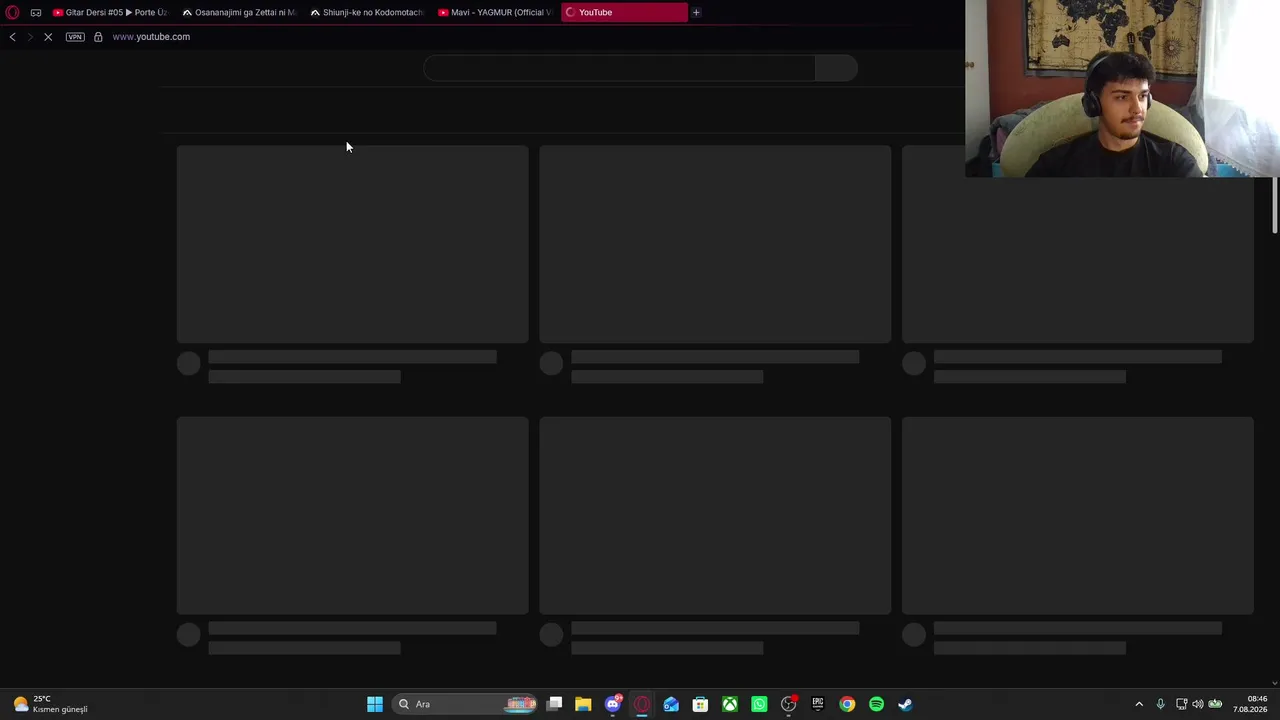This screenshot has width=1280, height=720.
Task: Toggle the Opera VPN badge
Action: [x=75, y=37]
